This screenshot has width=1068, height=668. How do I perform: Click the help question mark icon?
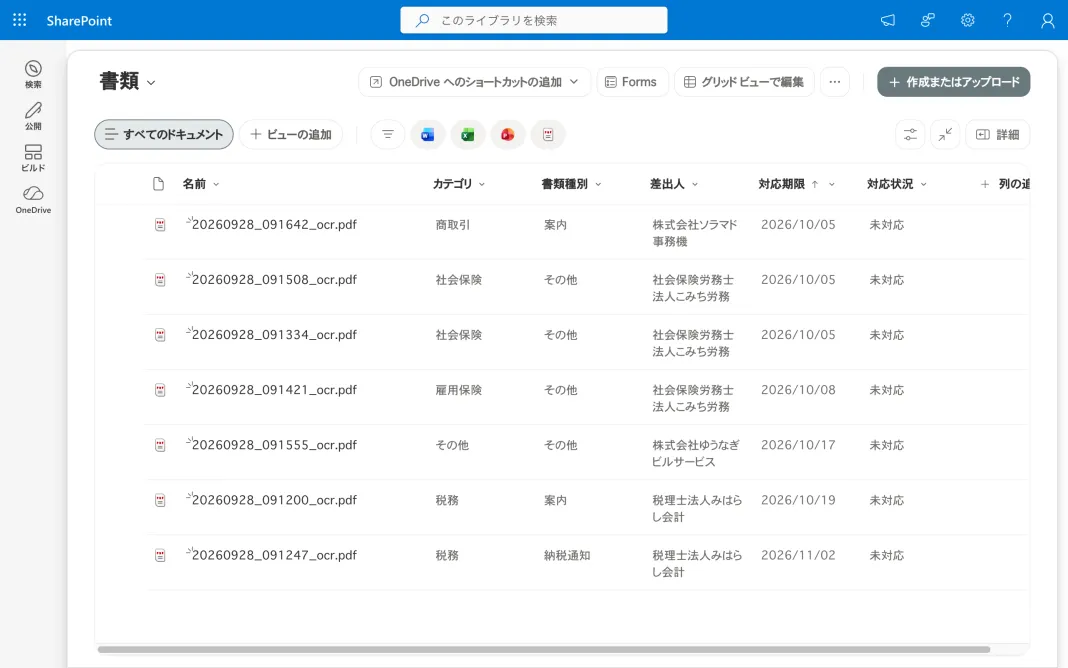point(1007,20)
